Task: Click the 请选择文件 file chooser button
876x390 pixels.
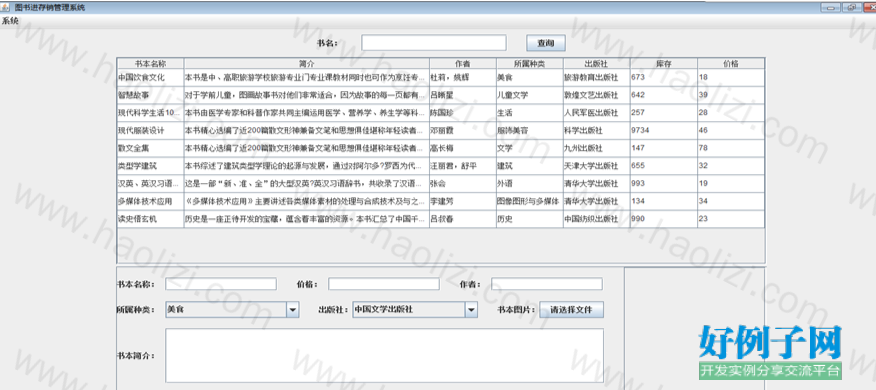Action: click(572, 310)
